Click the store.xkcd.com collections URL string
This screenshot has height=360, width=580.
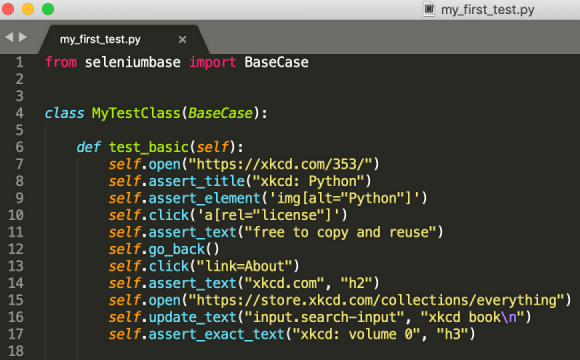[376, 300]
